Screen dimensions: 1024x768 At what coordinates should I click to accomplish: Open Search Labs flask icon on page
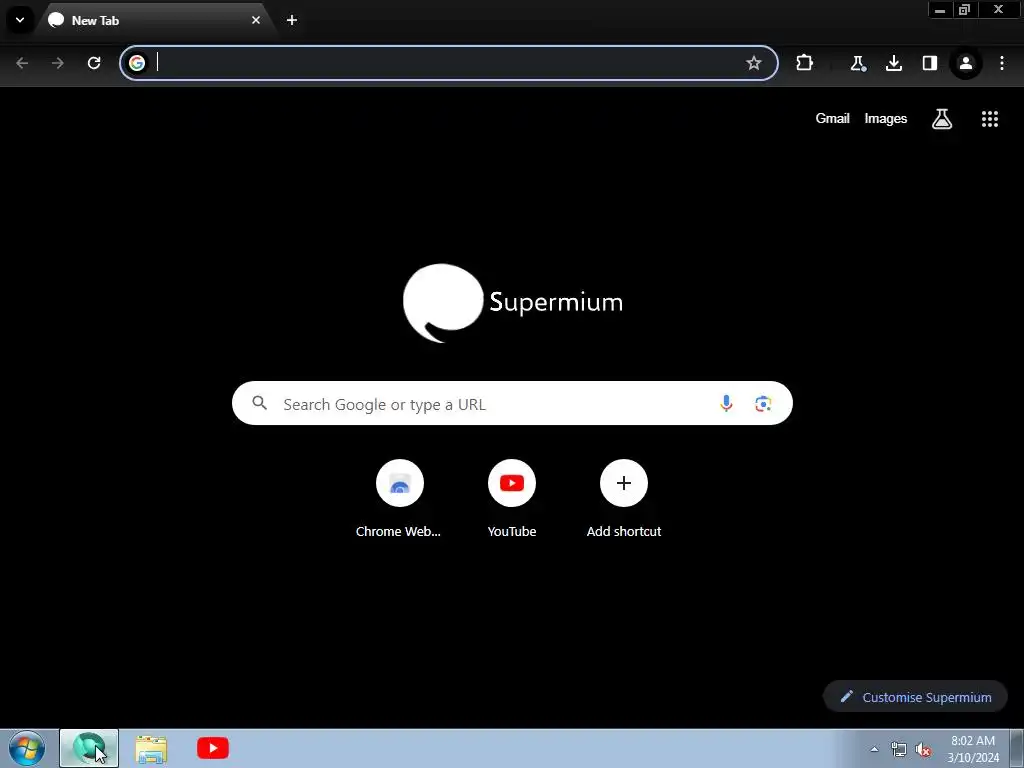click(942, 118)
